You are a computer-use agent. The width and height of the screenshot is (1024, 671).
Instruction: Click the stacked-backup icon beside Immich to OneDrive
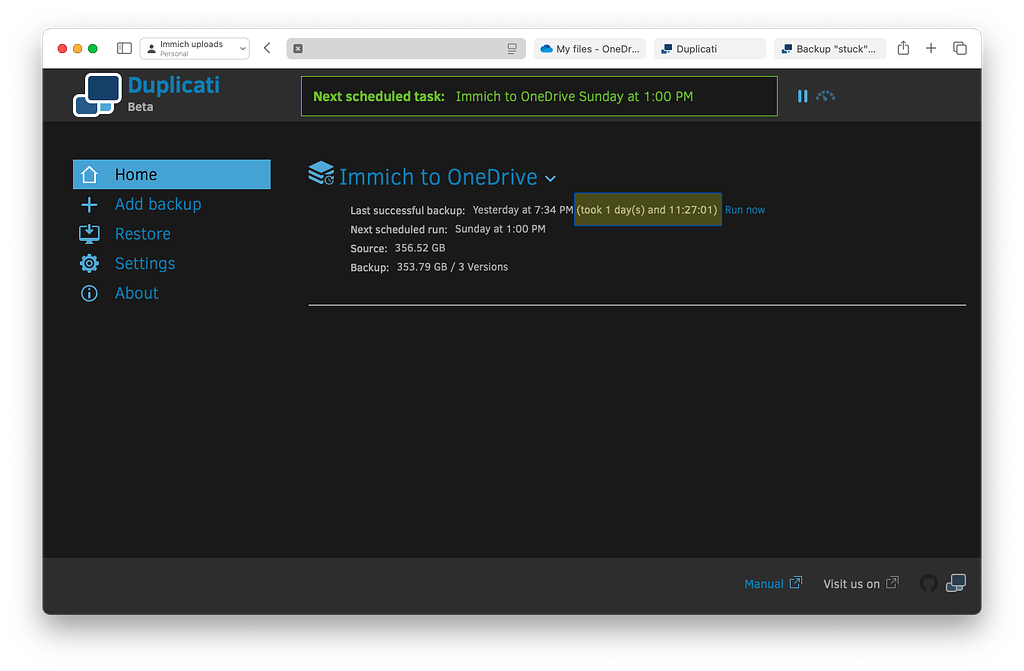[319, 174]
